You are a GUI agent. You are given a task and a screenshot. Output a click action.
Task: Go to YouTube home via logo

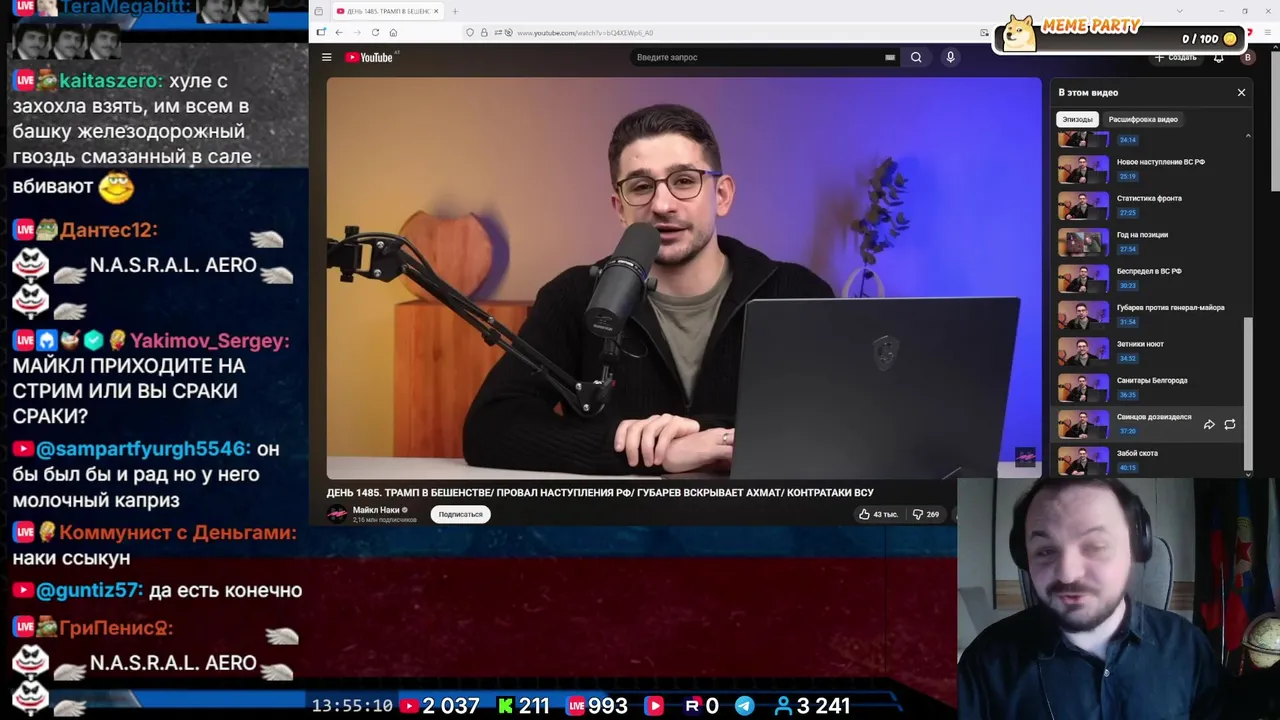coord(369,57)
